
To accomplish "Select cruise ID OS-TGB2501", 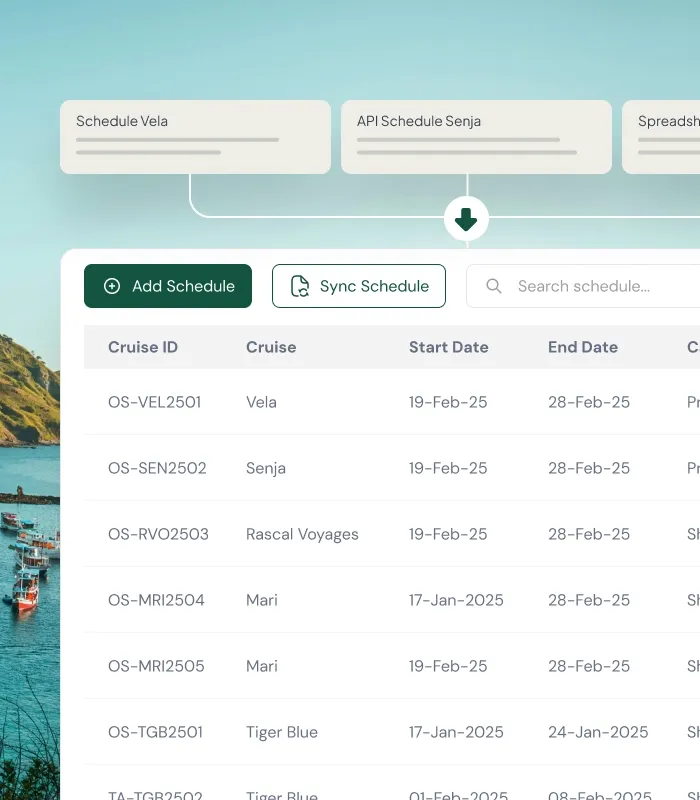I will click(x=155, y=732).
